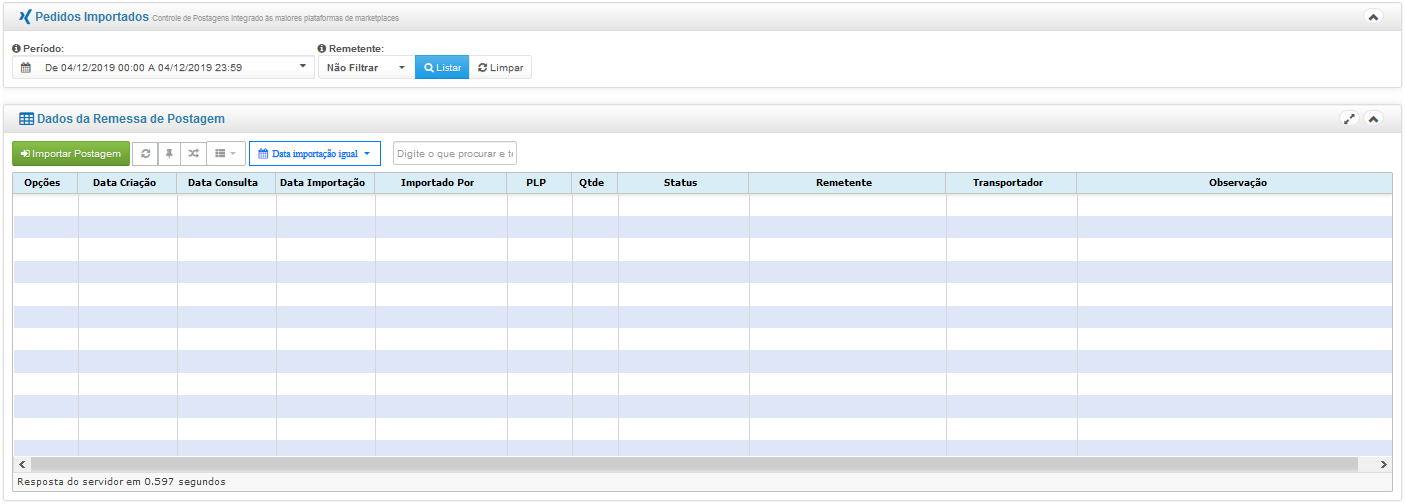Click the table icon beside Dados da Remessa
Viewport: 1405px width, 504px height.
pyautogui.click(x=26, y=119)
